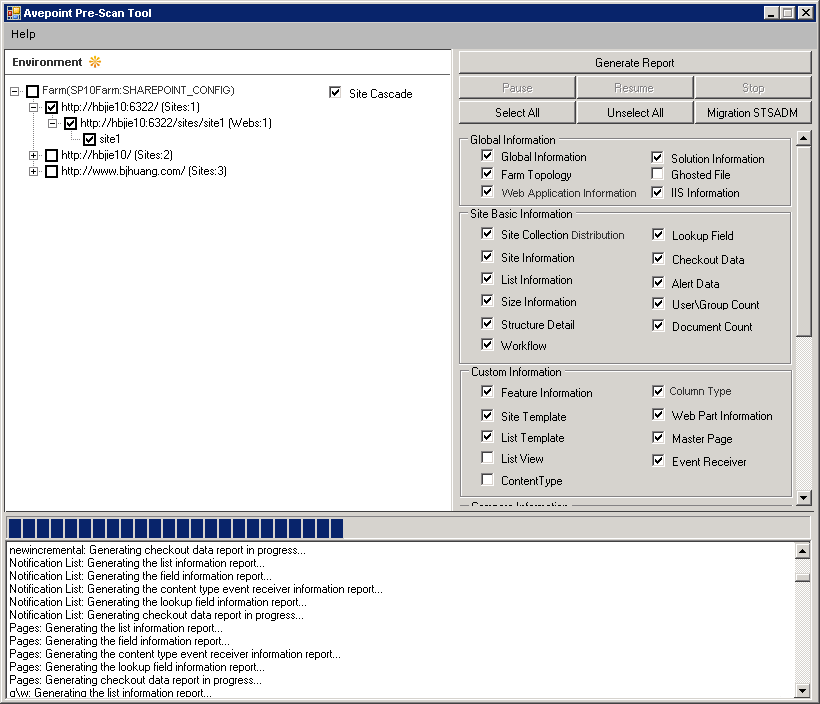Screen dimensions: 820x704
Task: Expand the http://hbjie10/ tree node
Action: [33, 155]
